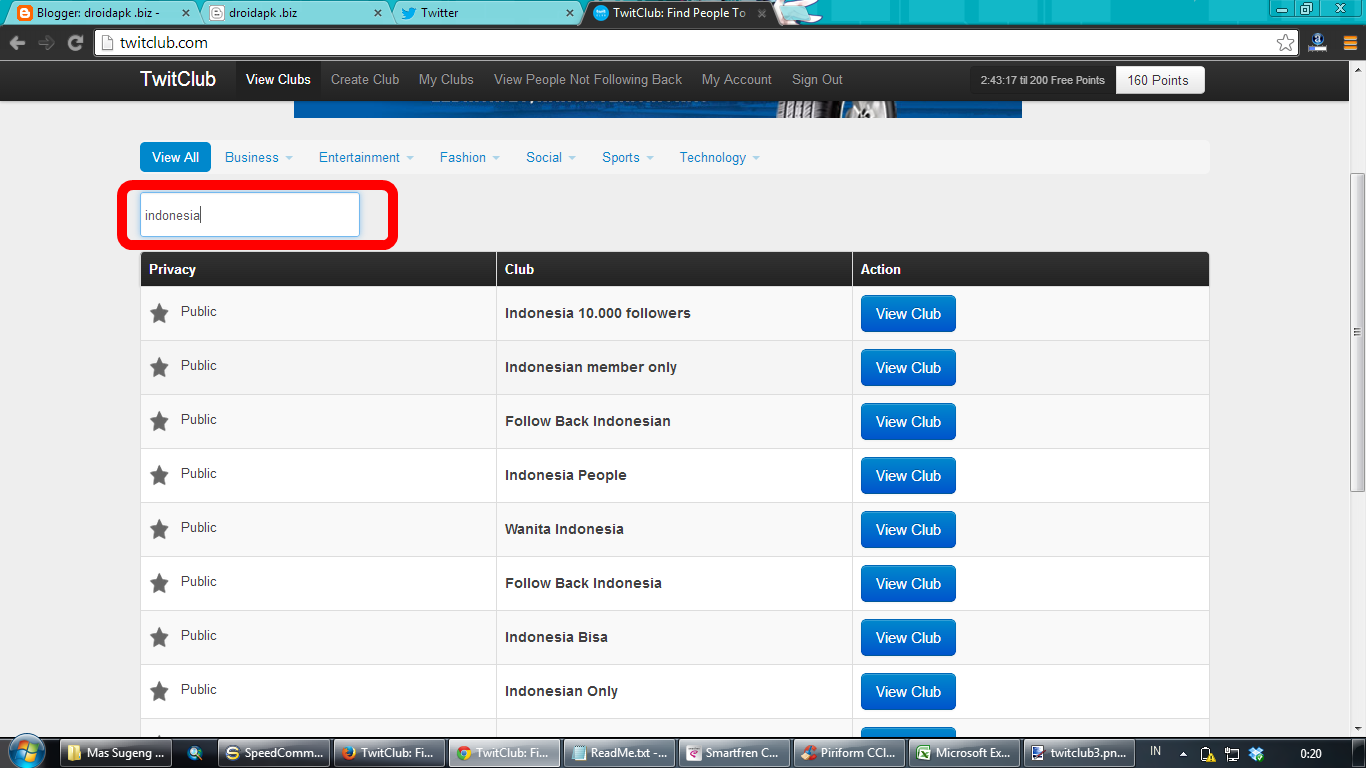View Club for Follow Back Indonesian
Image resolution: width=1366 pixels, height=768 pixels.
click(908, 422)
